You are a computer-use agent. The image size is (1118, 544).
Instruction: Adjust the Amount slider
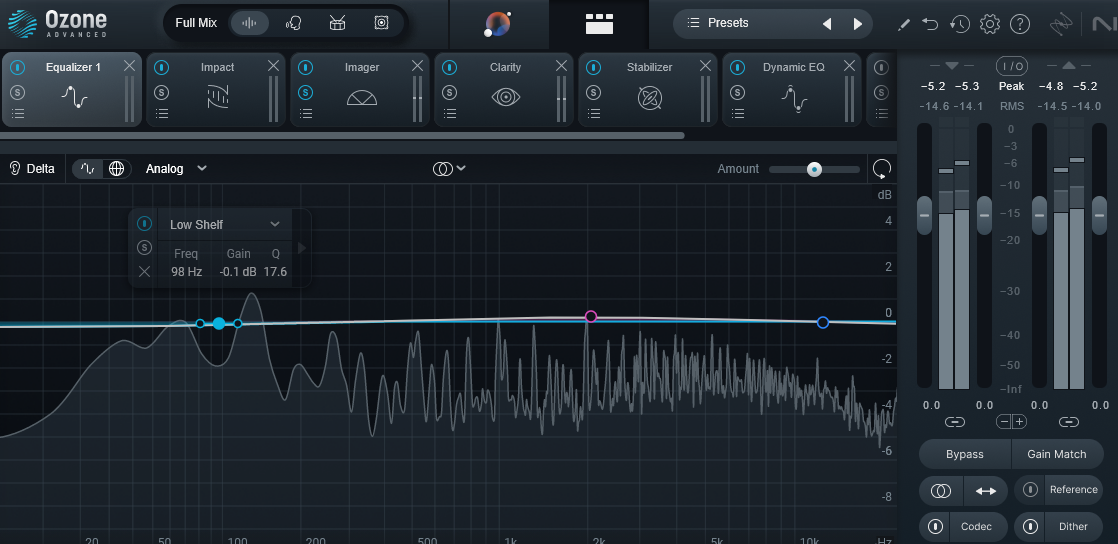point(814,169)
